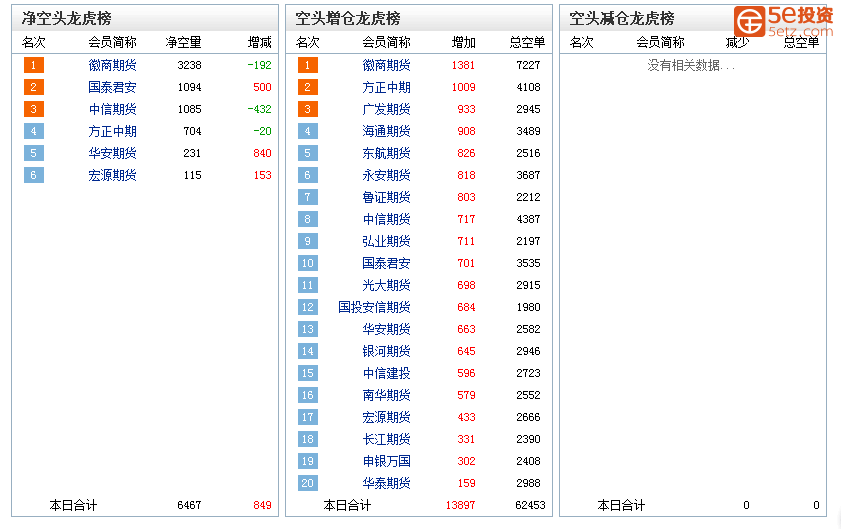The image size is (841, 529).
Task: Click the 光大期货 member link
Action: coord(386,285)
